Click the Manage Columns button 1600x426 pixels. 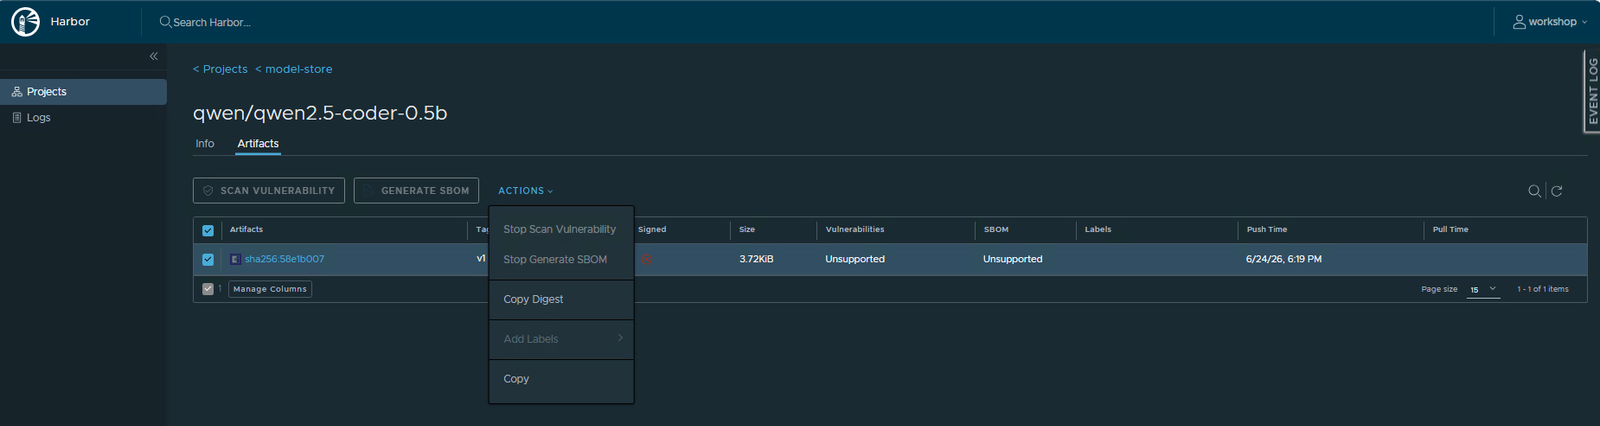coord(270,289)
